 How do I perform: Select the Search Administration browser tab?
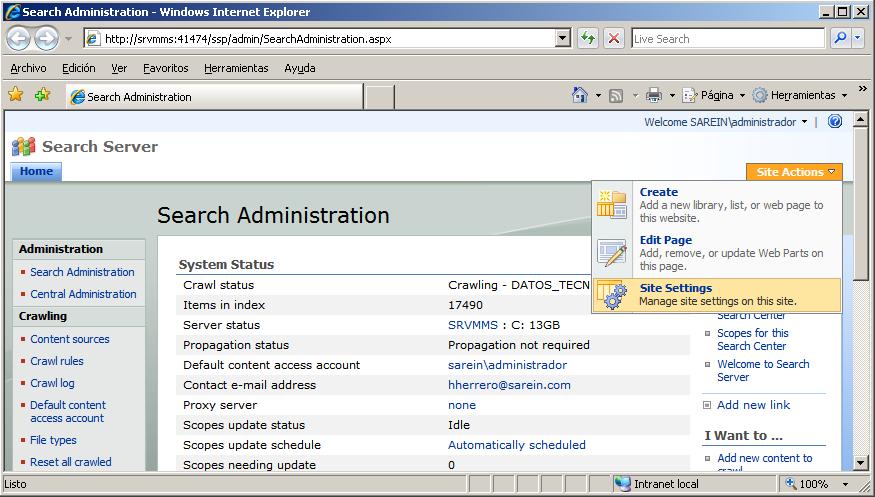coord(215,96)
